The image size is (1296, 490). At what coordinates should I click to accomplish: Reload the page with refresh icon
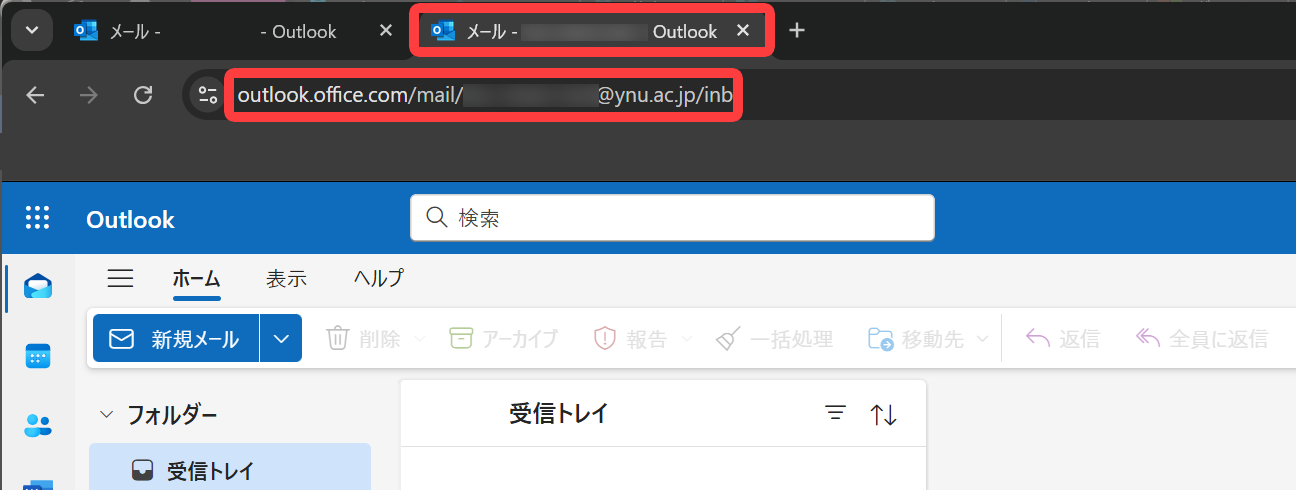click(143, 95)
